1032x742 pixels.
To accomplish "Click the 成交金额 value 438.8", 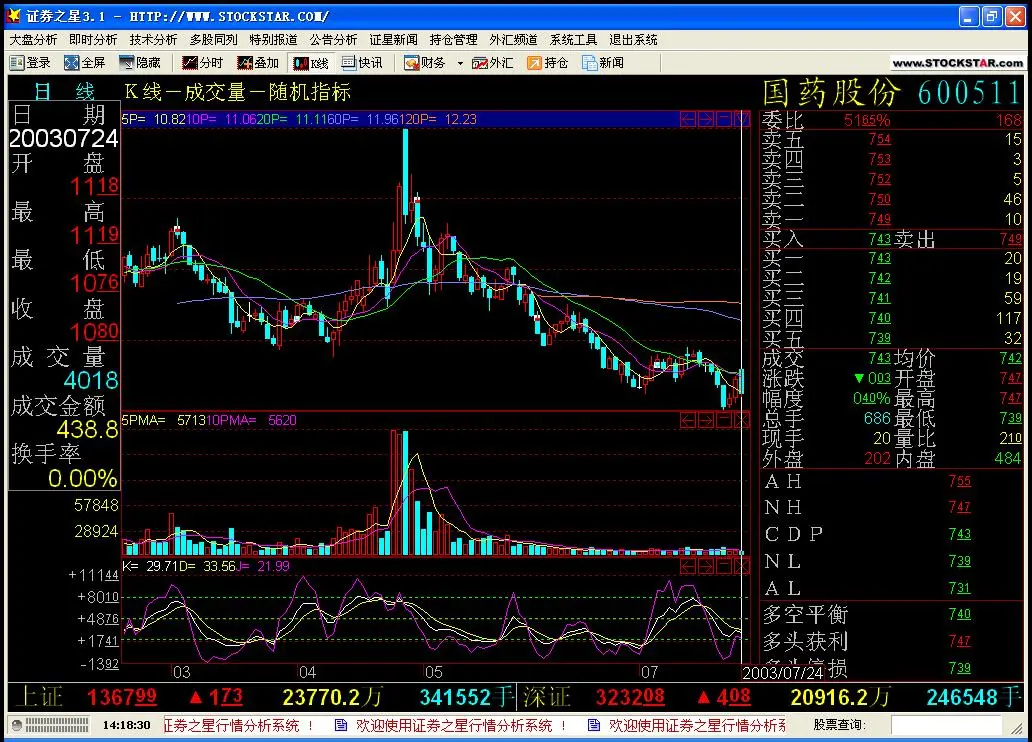I will (88, 430).
